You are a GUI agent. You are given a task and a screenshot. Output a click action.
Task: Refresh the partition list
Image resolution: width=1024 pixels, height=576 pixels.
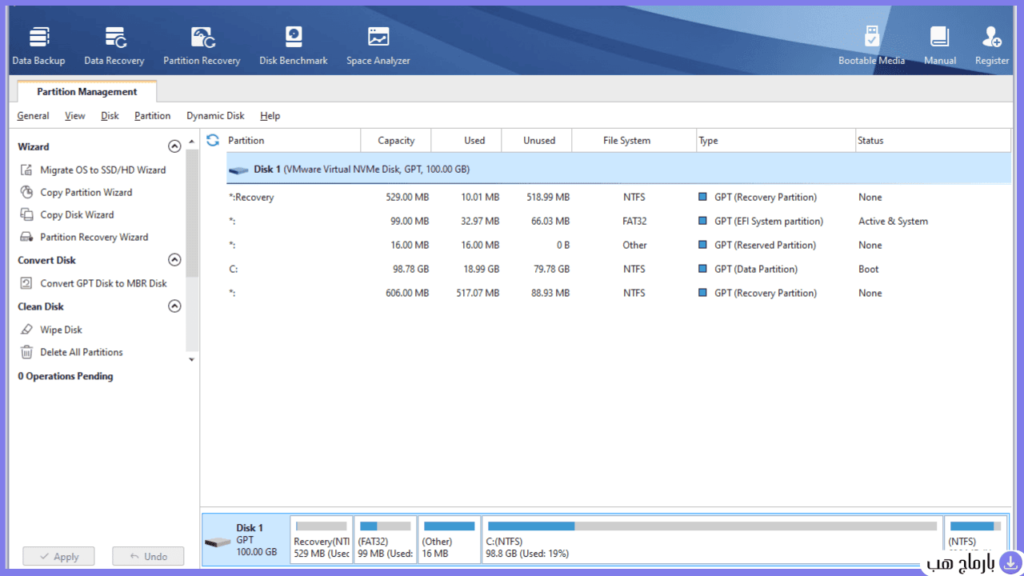coord(213,140)
